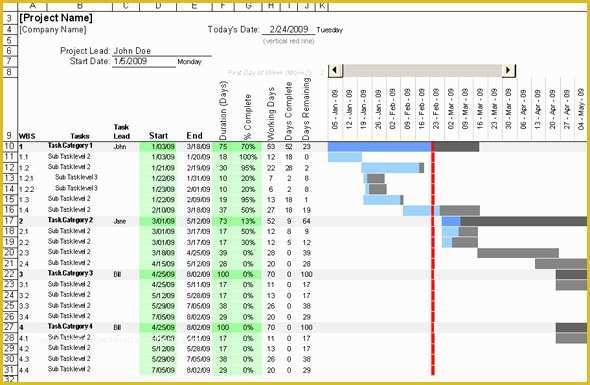Click the gray Gantt bar in row 20
Viewport: 590px width, 385px height.
pos(518,253)
